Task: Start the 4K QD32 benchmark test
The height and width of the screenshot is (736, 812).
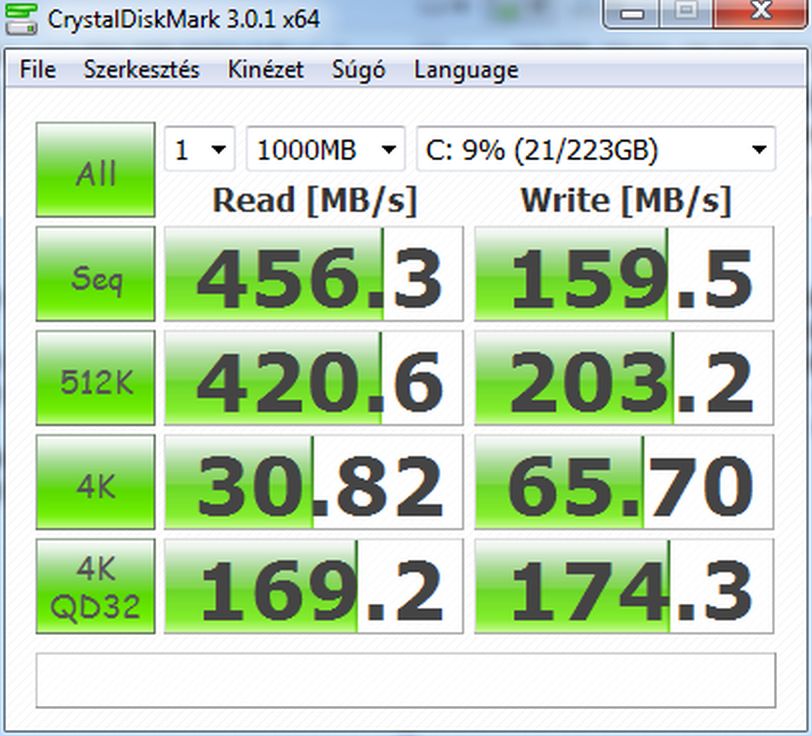Action: 95,586
